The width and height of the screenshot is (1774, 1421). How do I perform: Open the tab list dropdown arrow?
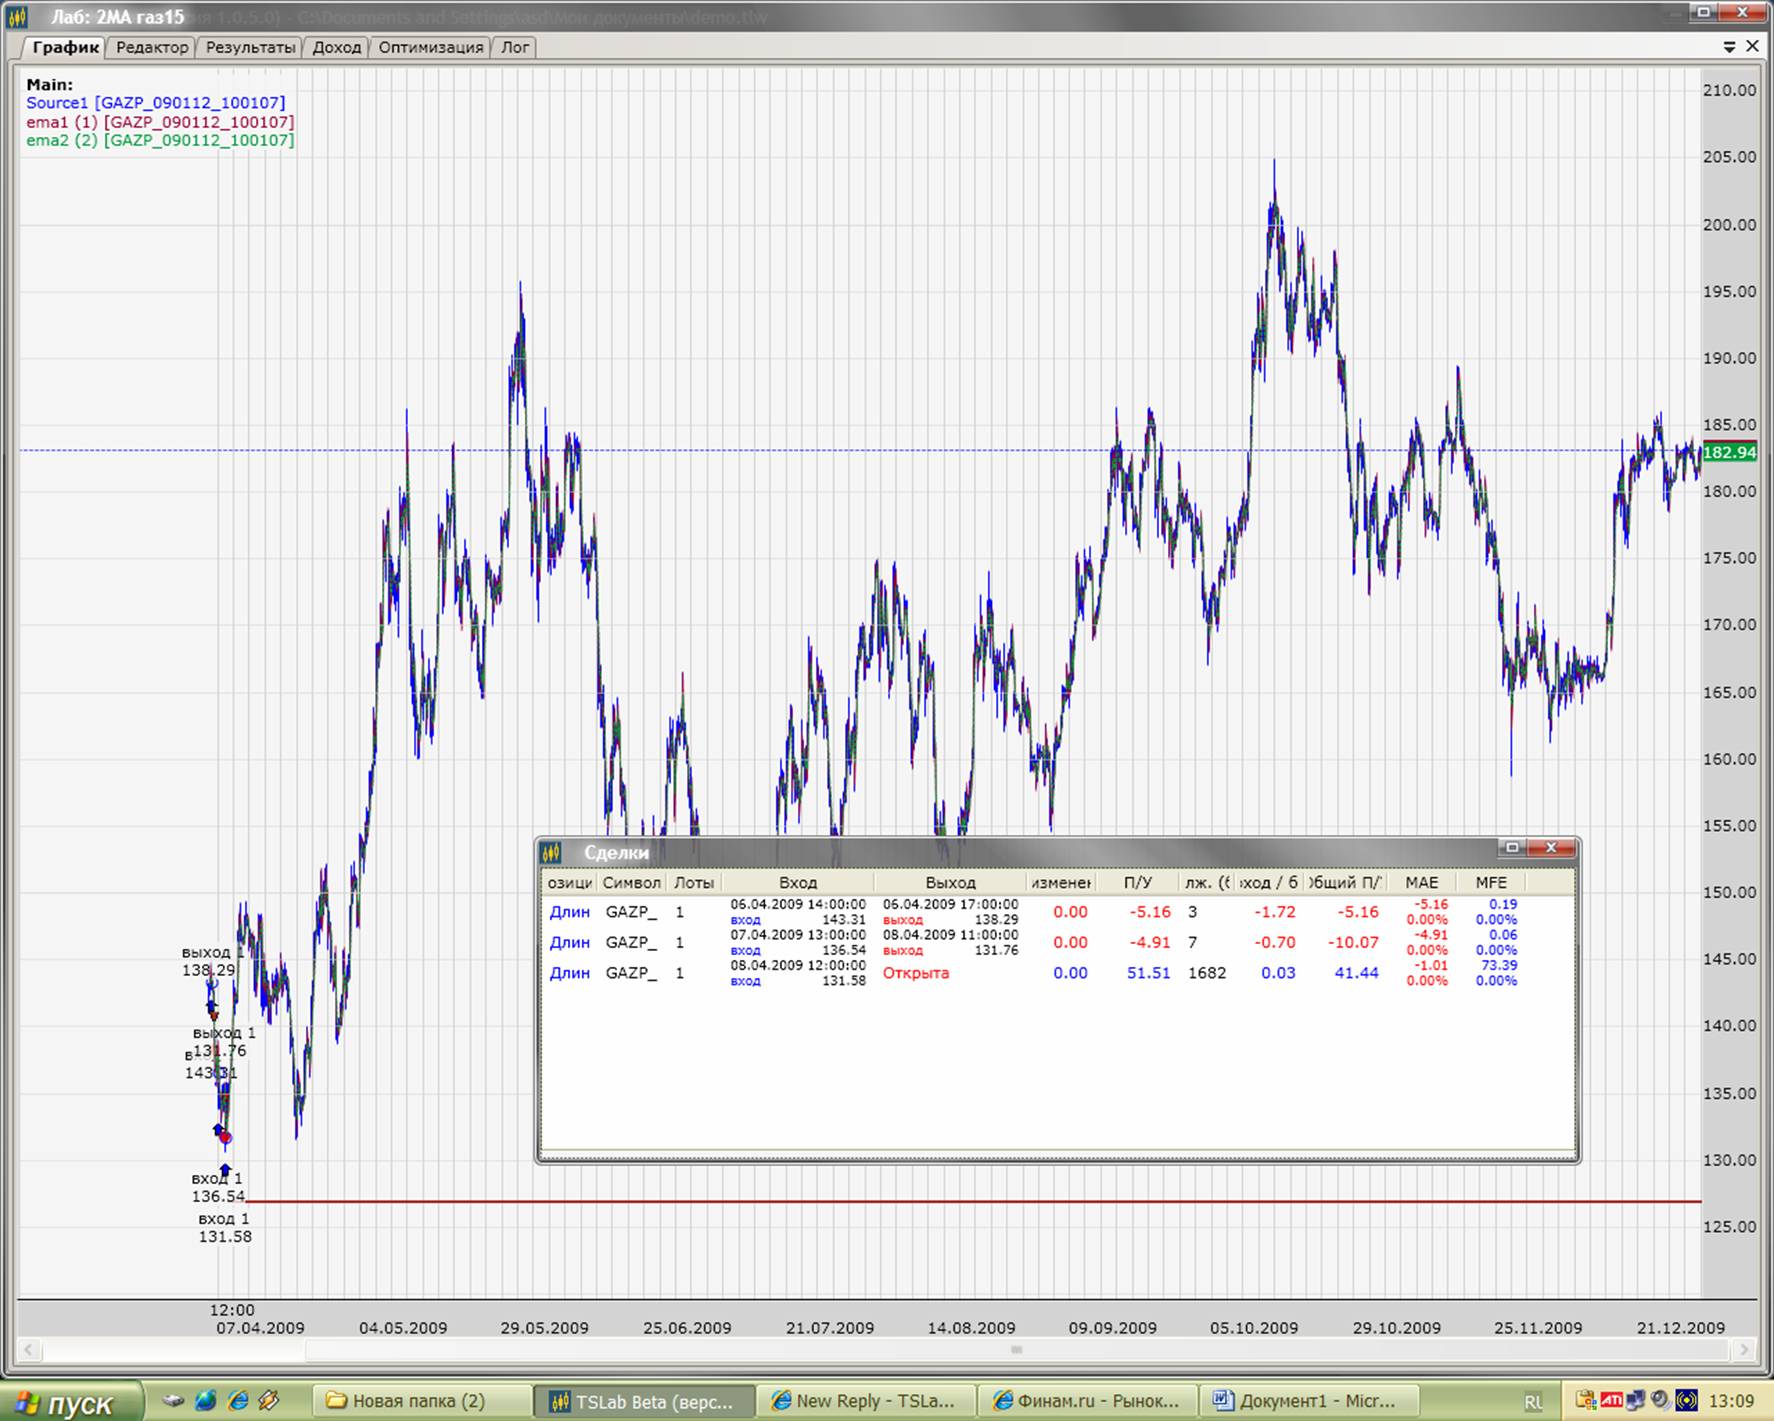1729,47
